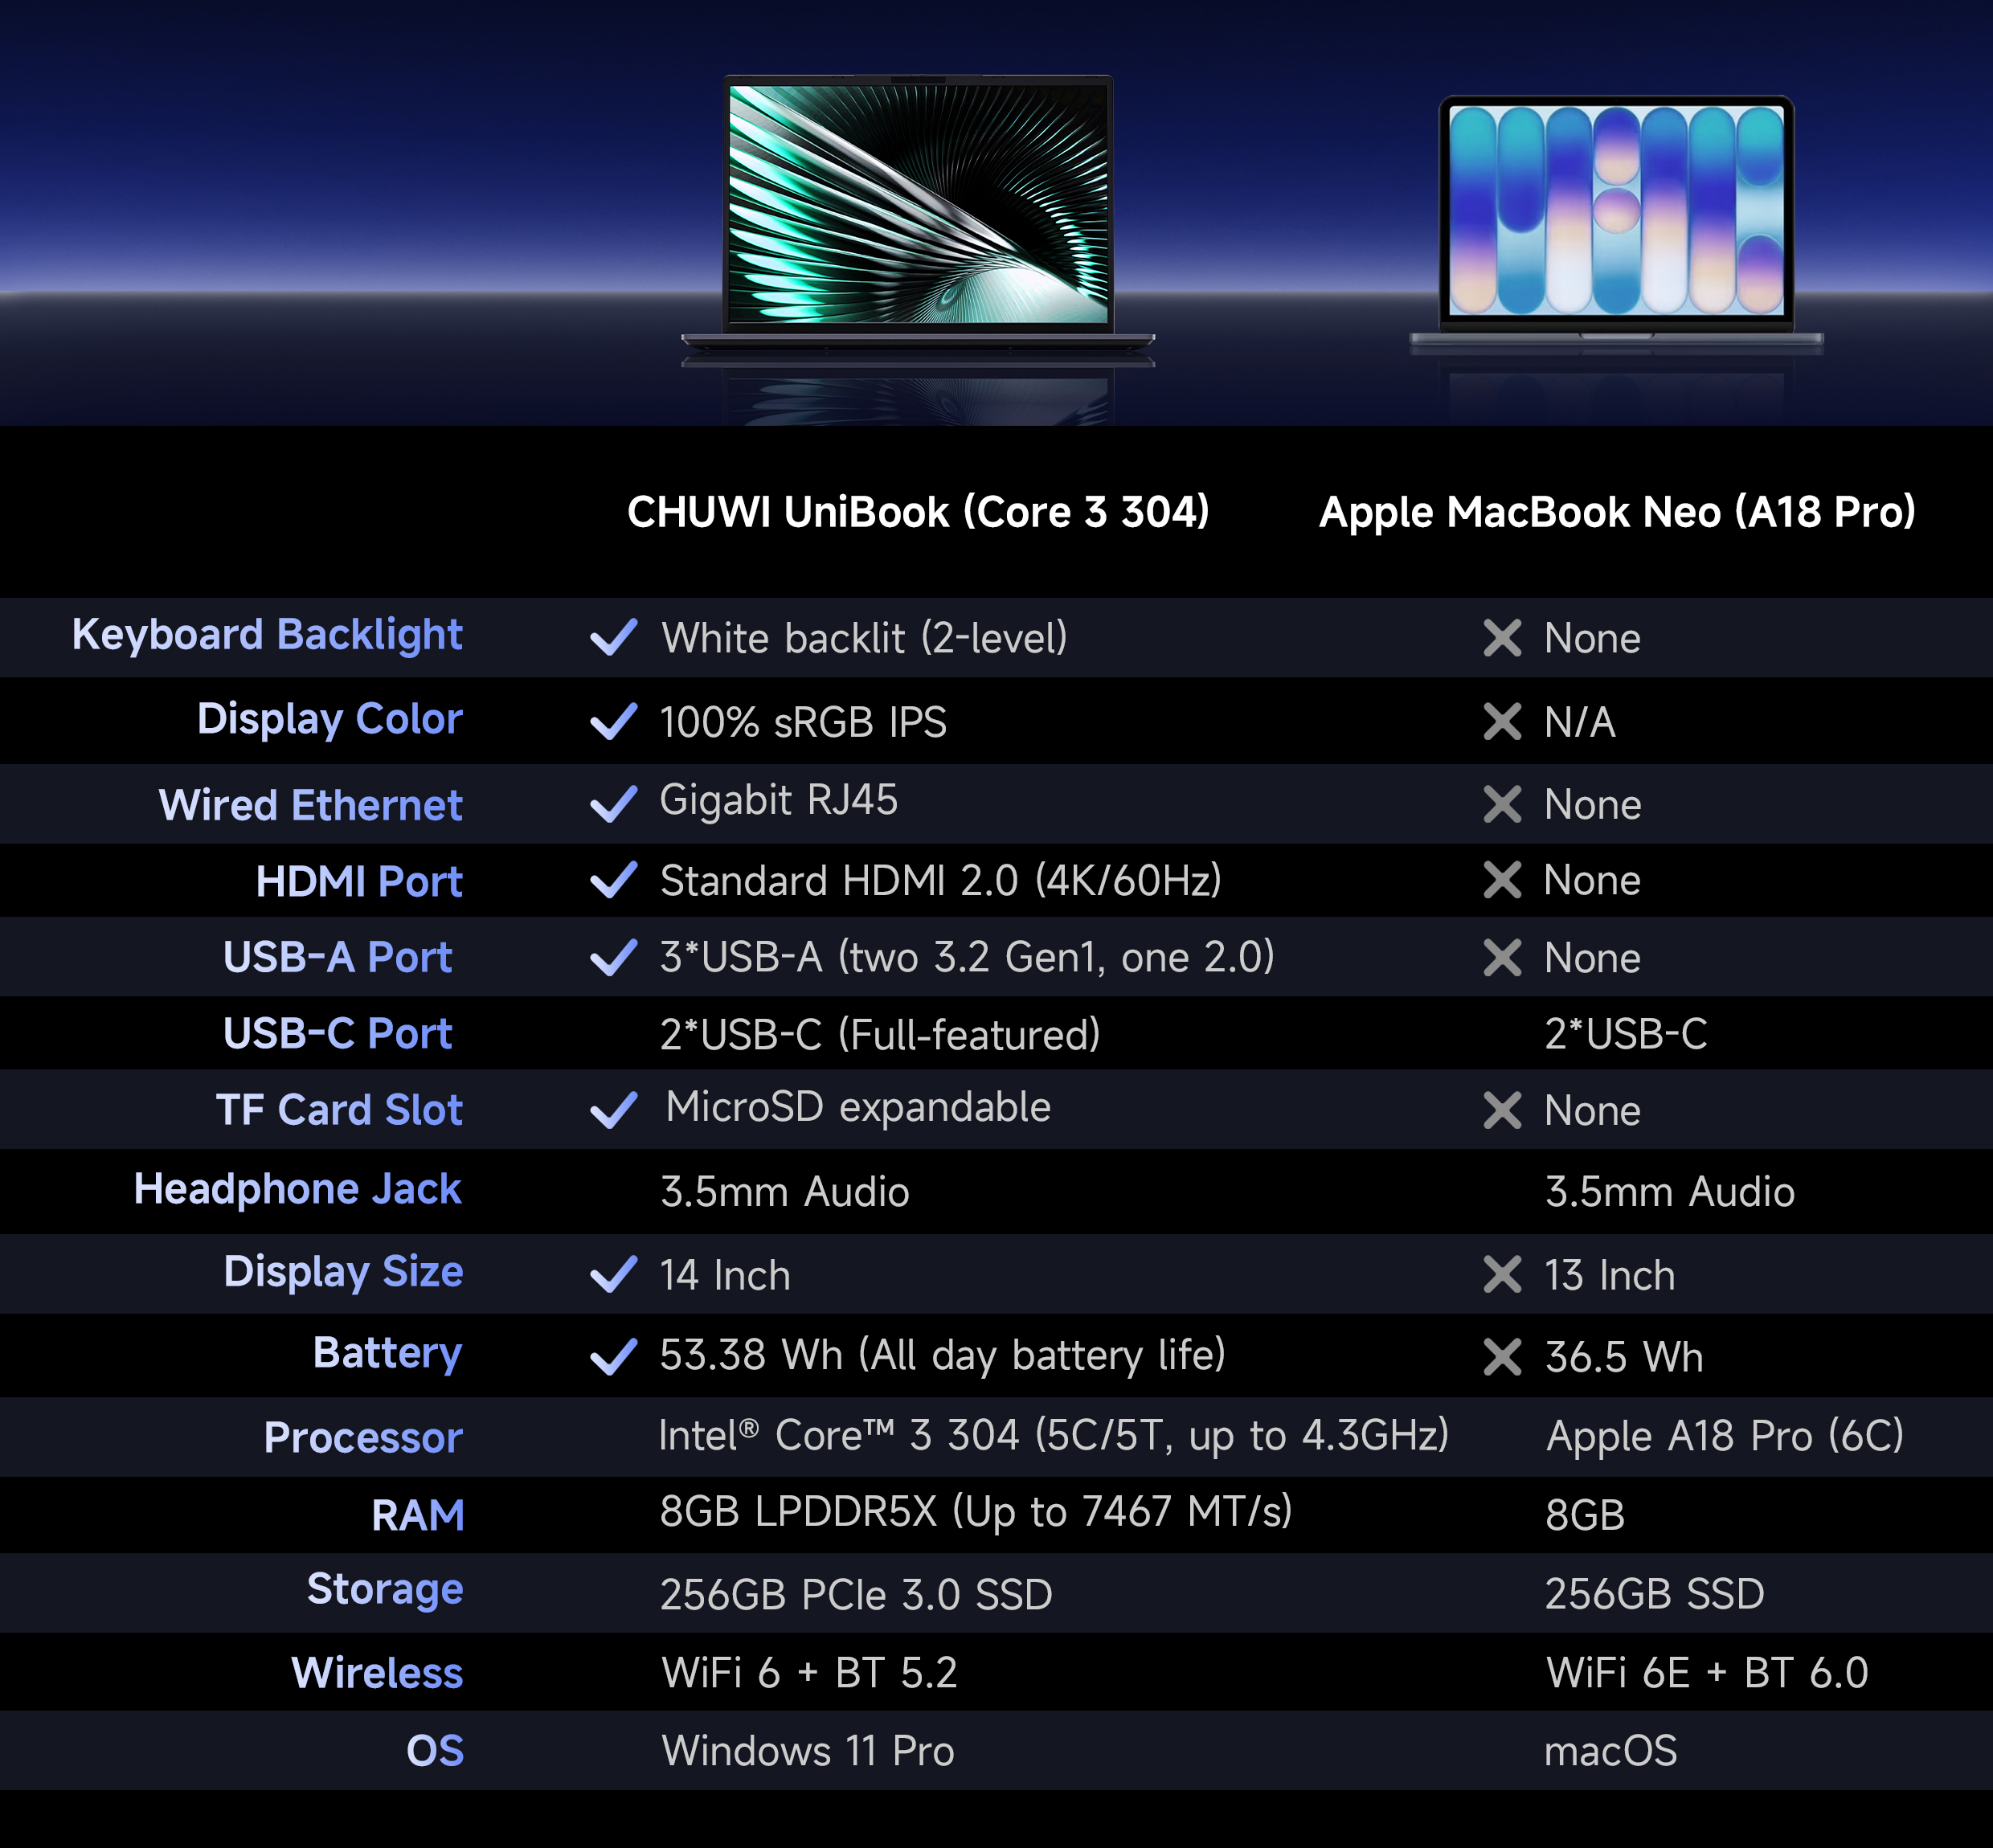Click the X mark in the Wired Ethernet row
1993x1848 pixels.
point(1502,804)
